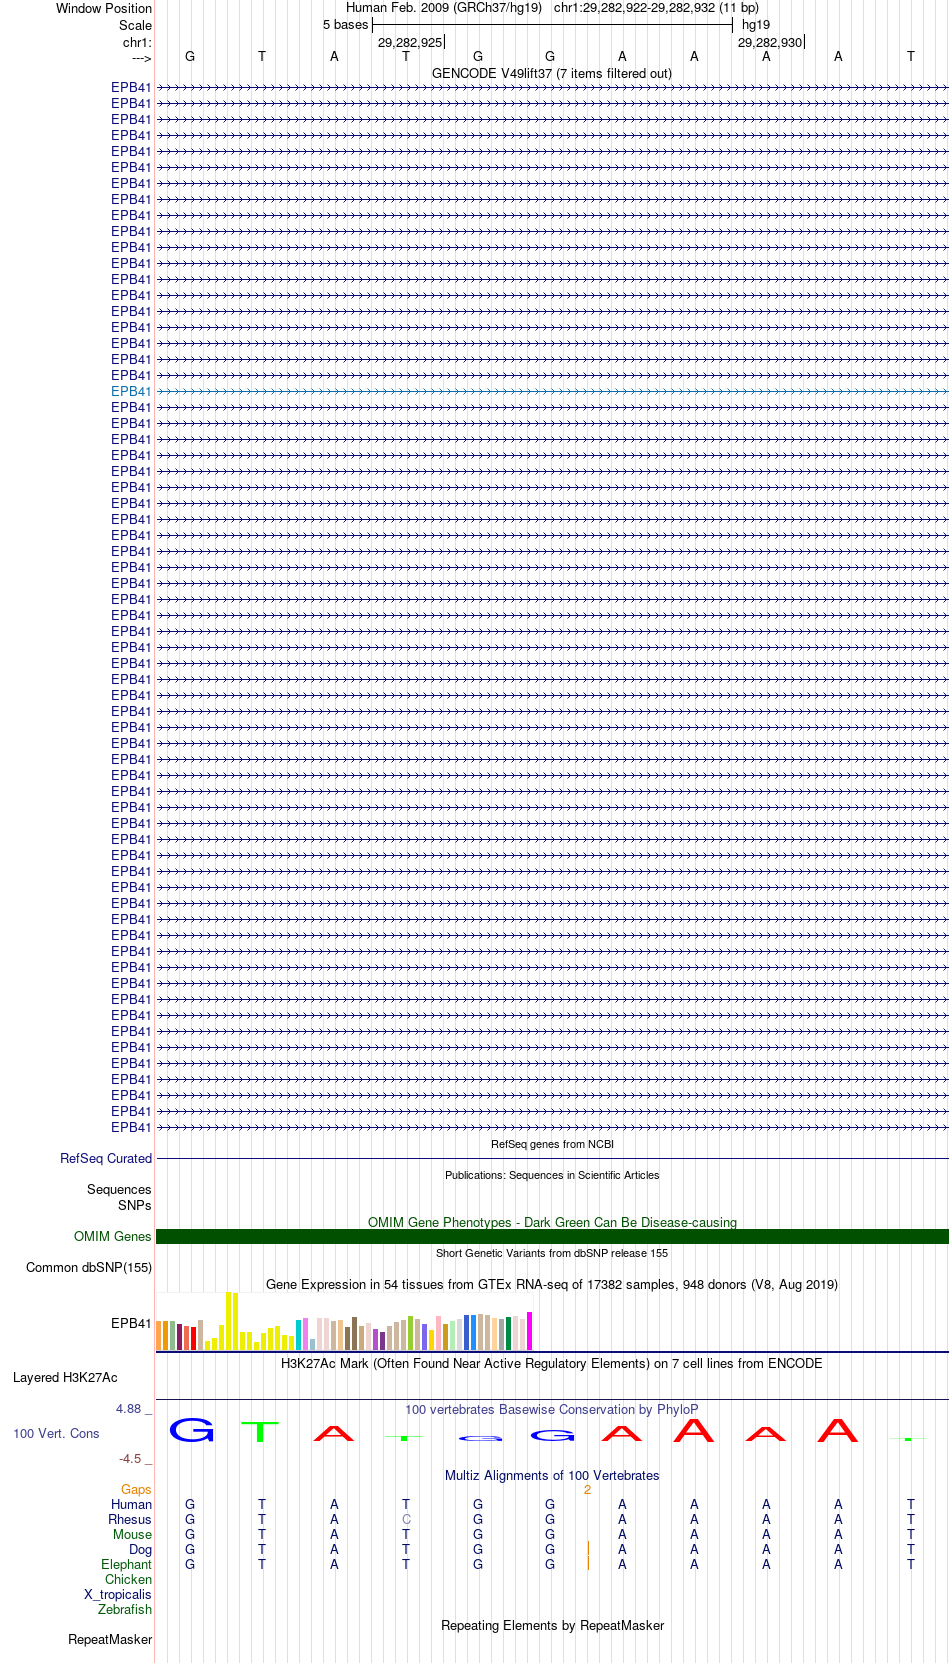Screen dimensions: 950x1663
Task: Click the Gaps row label
Action: (x=136, y=1490)
